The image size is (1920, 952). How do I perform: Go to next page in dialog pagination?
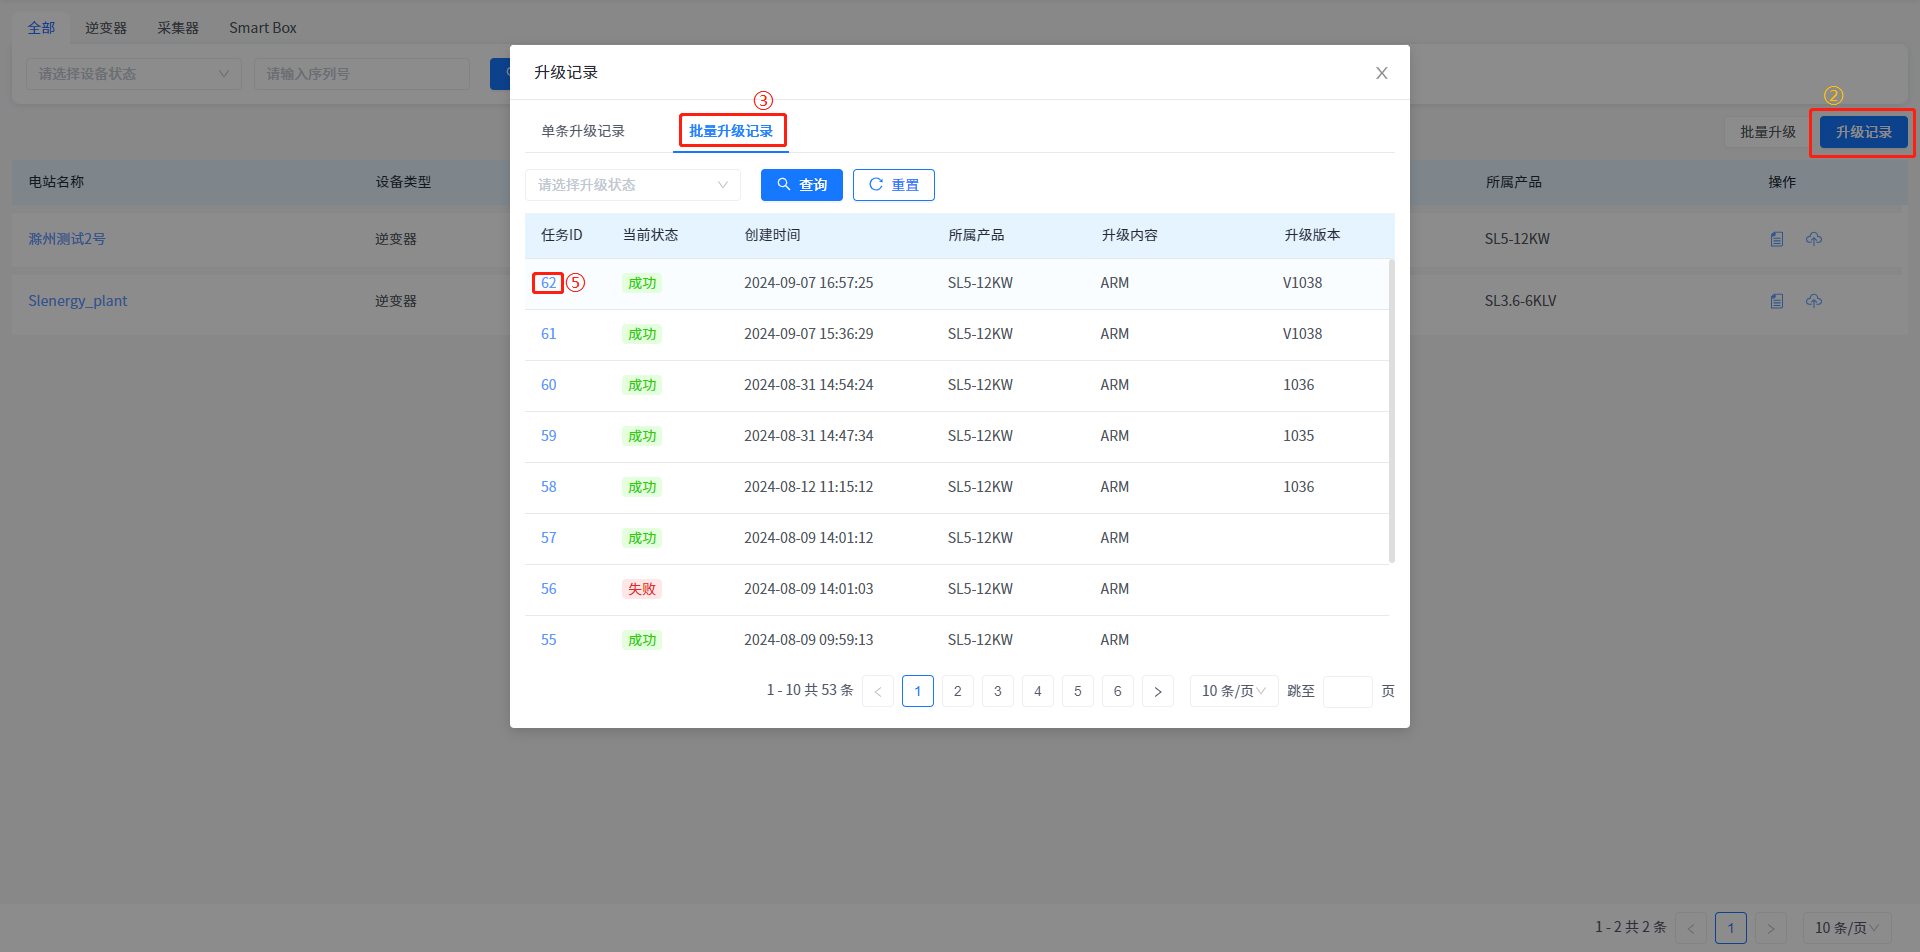(x=1157, y=691)
